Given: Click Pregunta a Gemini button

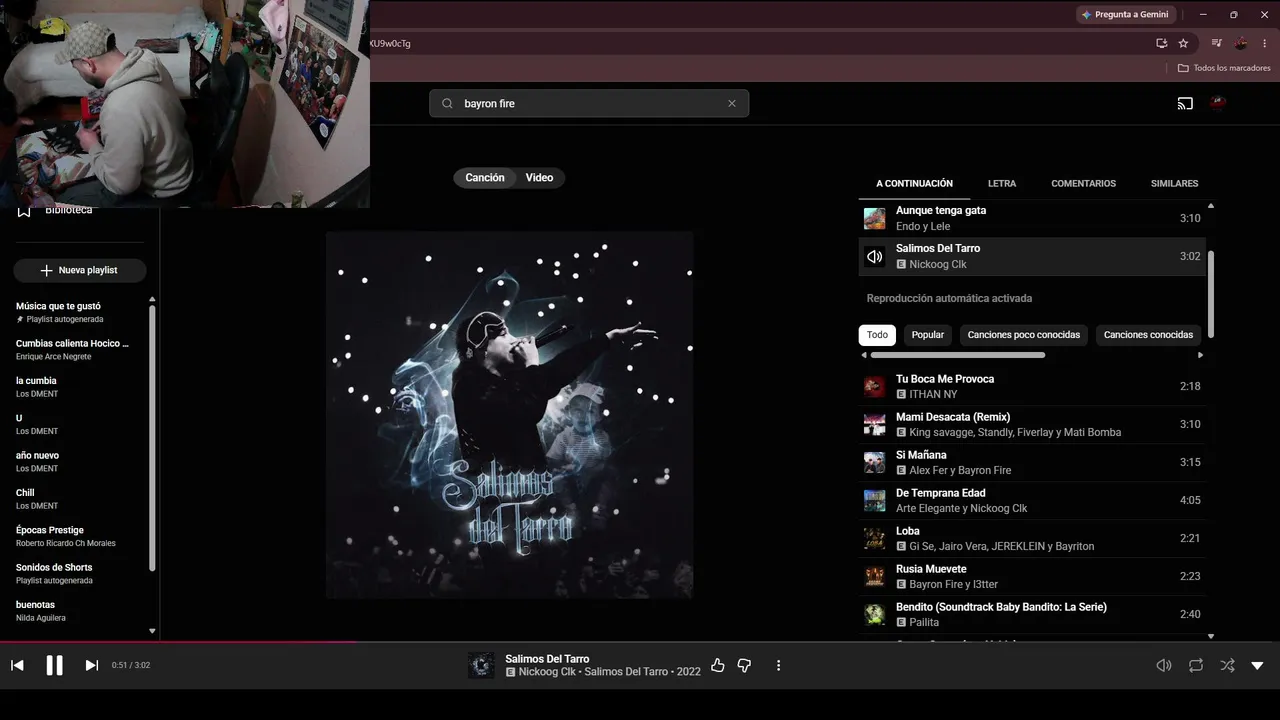Looking at the screenshot, I should pos(1125,15).
